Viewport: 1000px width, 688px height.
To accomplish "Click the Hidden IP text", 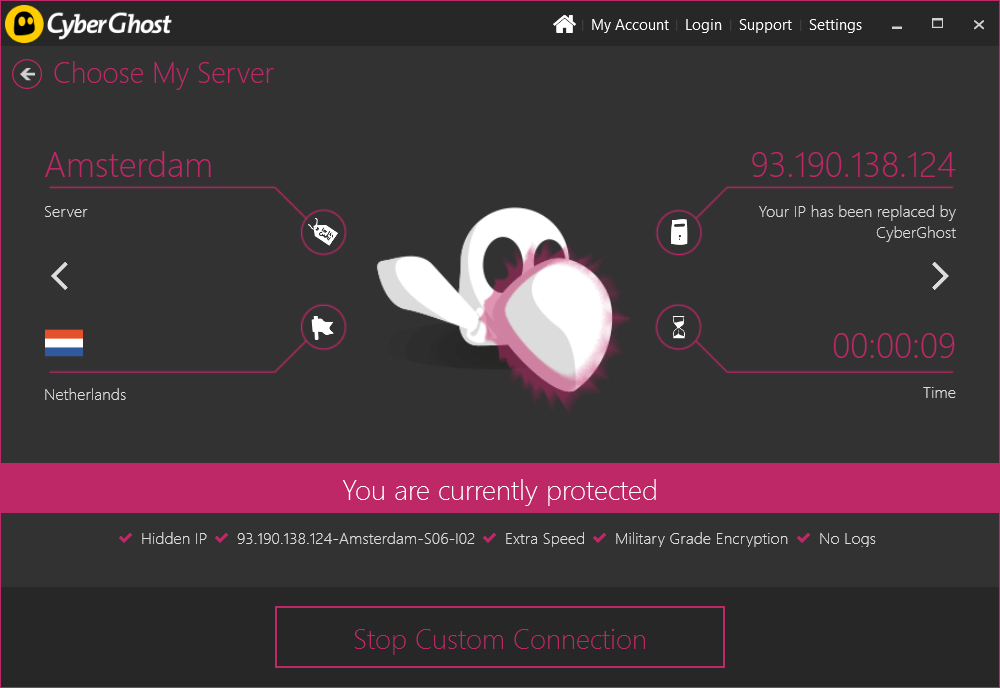I will coord(173,539).
